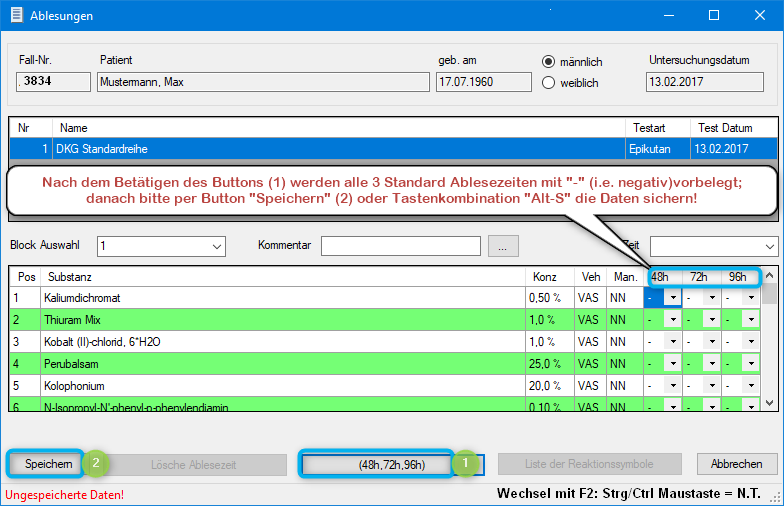Expand the 48h dropdown for Kaliumdichromat

click(673, 297)
